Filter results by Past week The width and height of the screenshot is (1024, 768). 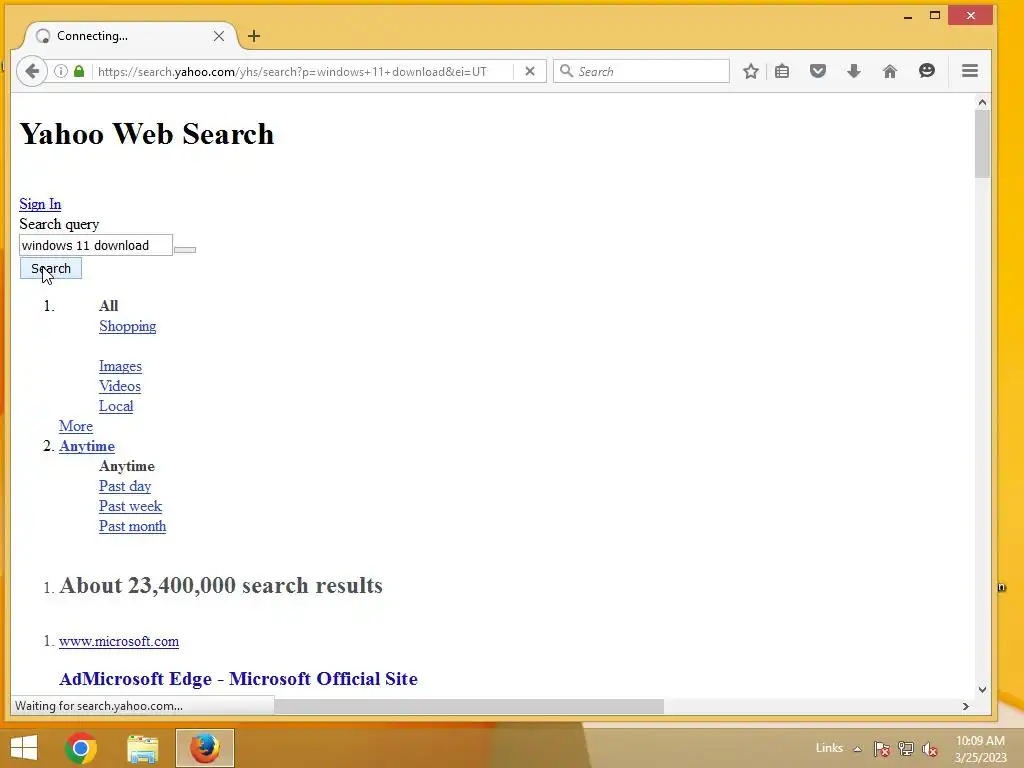click(x=131, y=506)
